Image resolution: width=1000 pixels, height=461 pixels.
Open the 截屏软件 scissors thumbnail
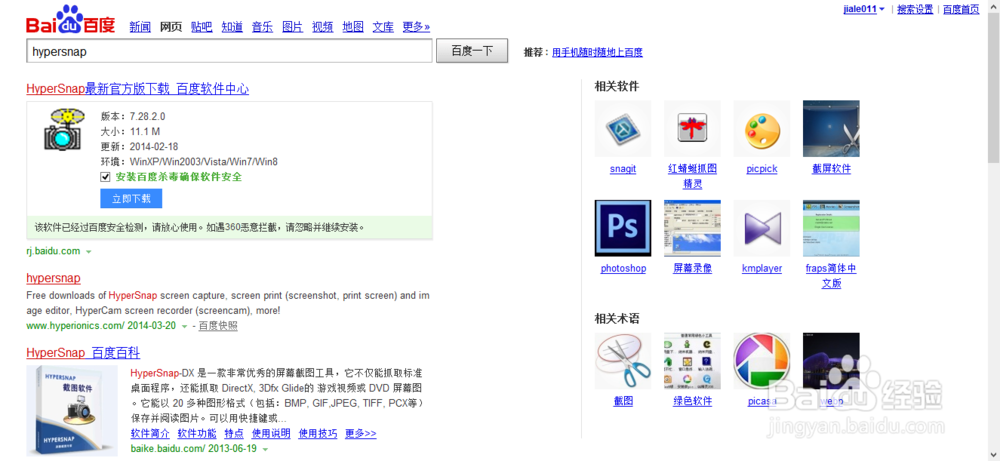click(831, 128)
